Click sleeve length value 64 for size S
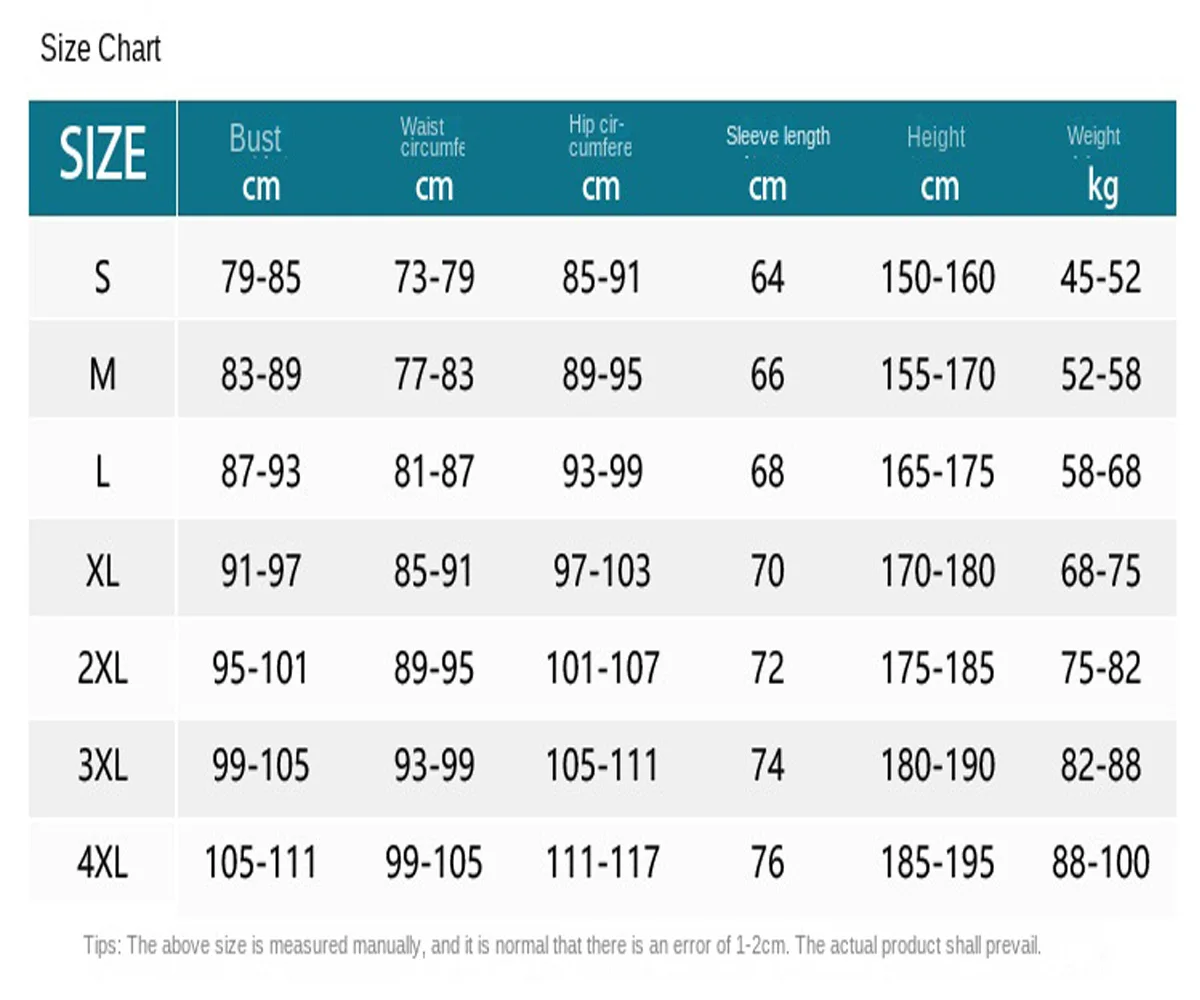Screen dimensions: 1200x1000 coord(767,277)
